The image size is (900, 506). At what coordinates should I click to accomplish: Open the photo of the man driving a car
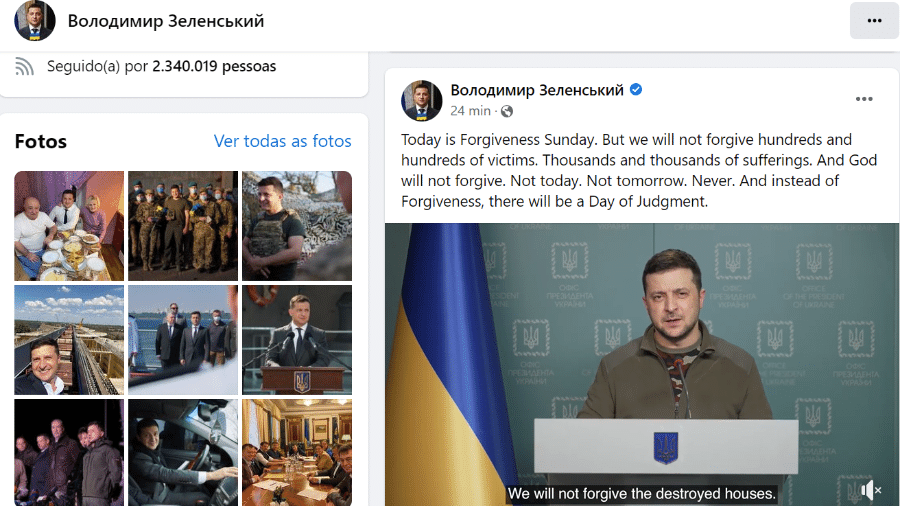coord(183,452)
